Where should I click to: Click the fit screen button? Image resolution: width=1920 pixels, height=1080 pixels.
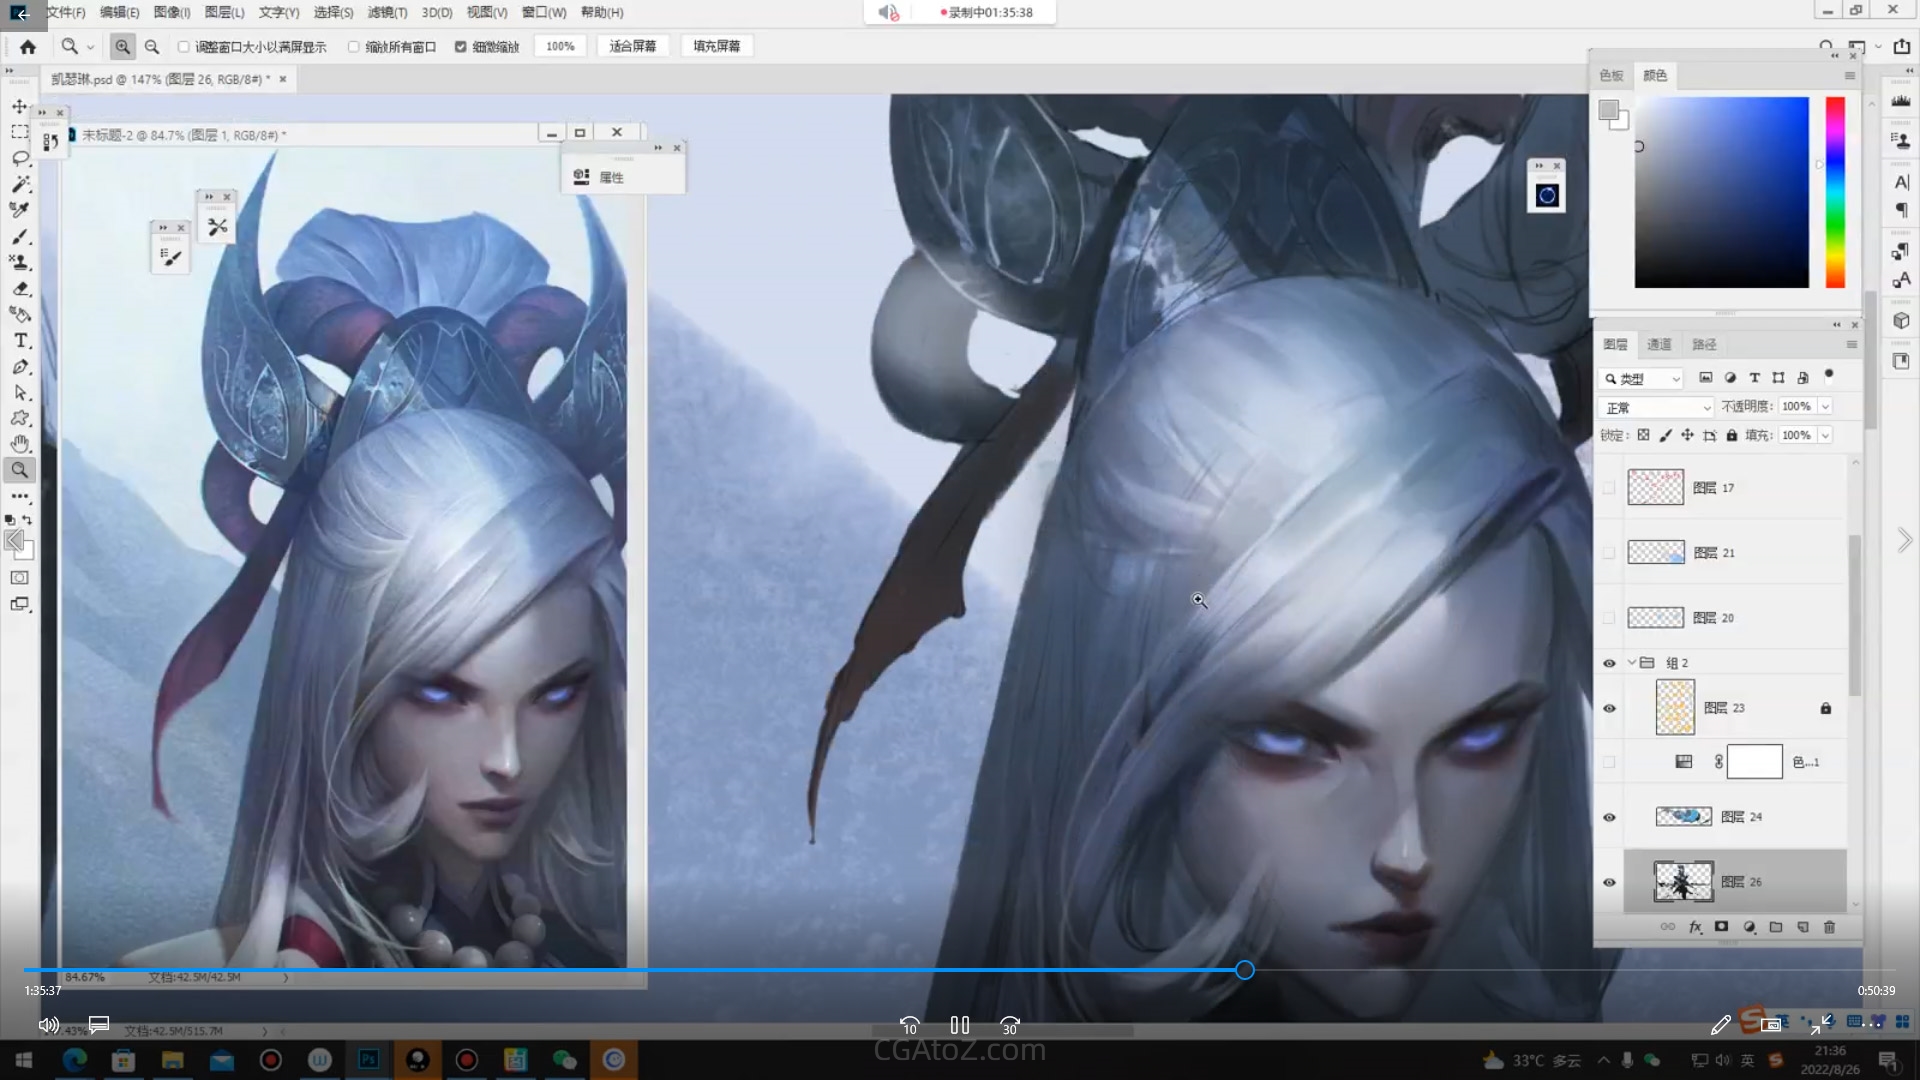click(x=632, y=46)
